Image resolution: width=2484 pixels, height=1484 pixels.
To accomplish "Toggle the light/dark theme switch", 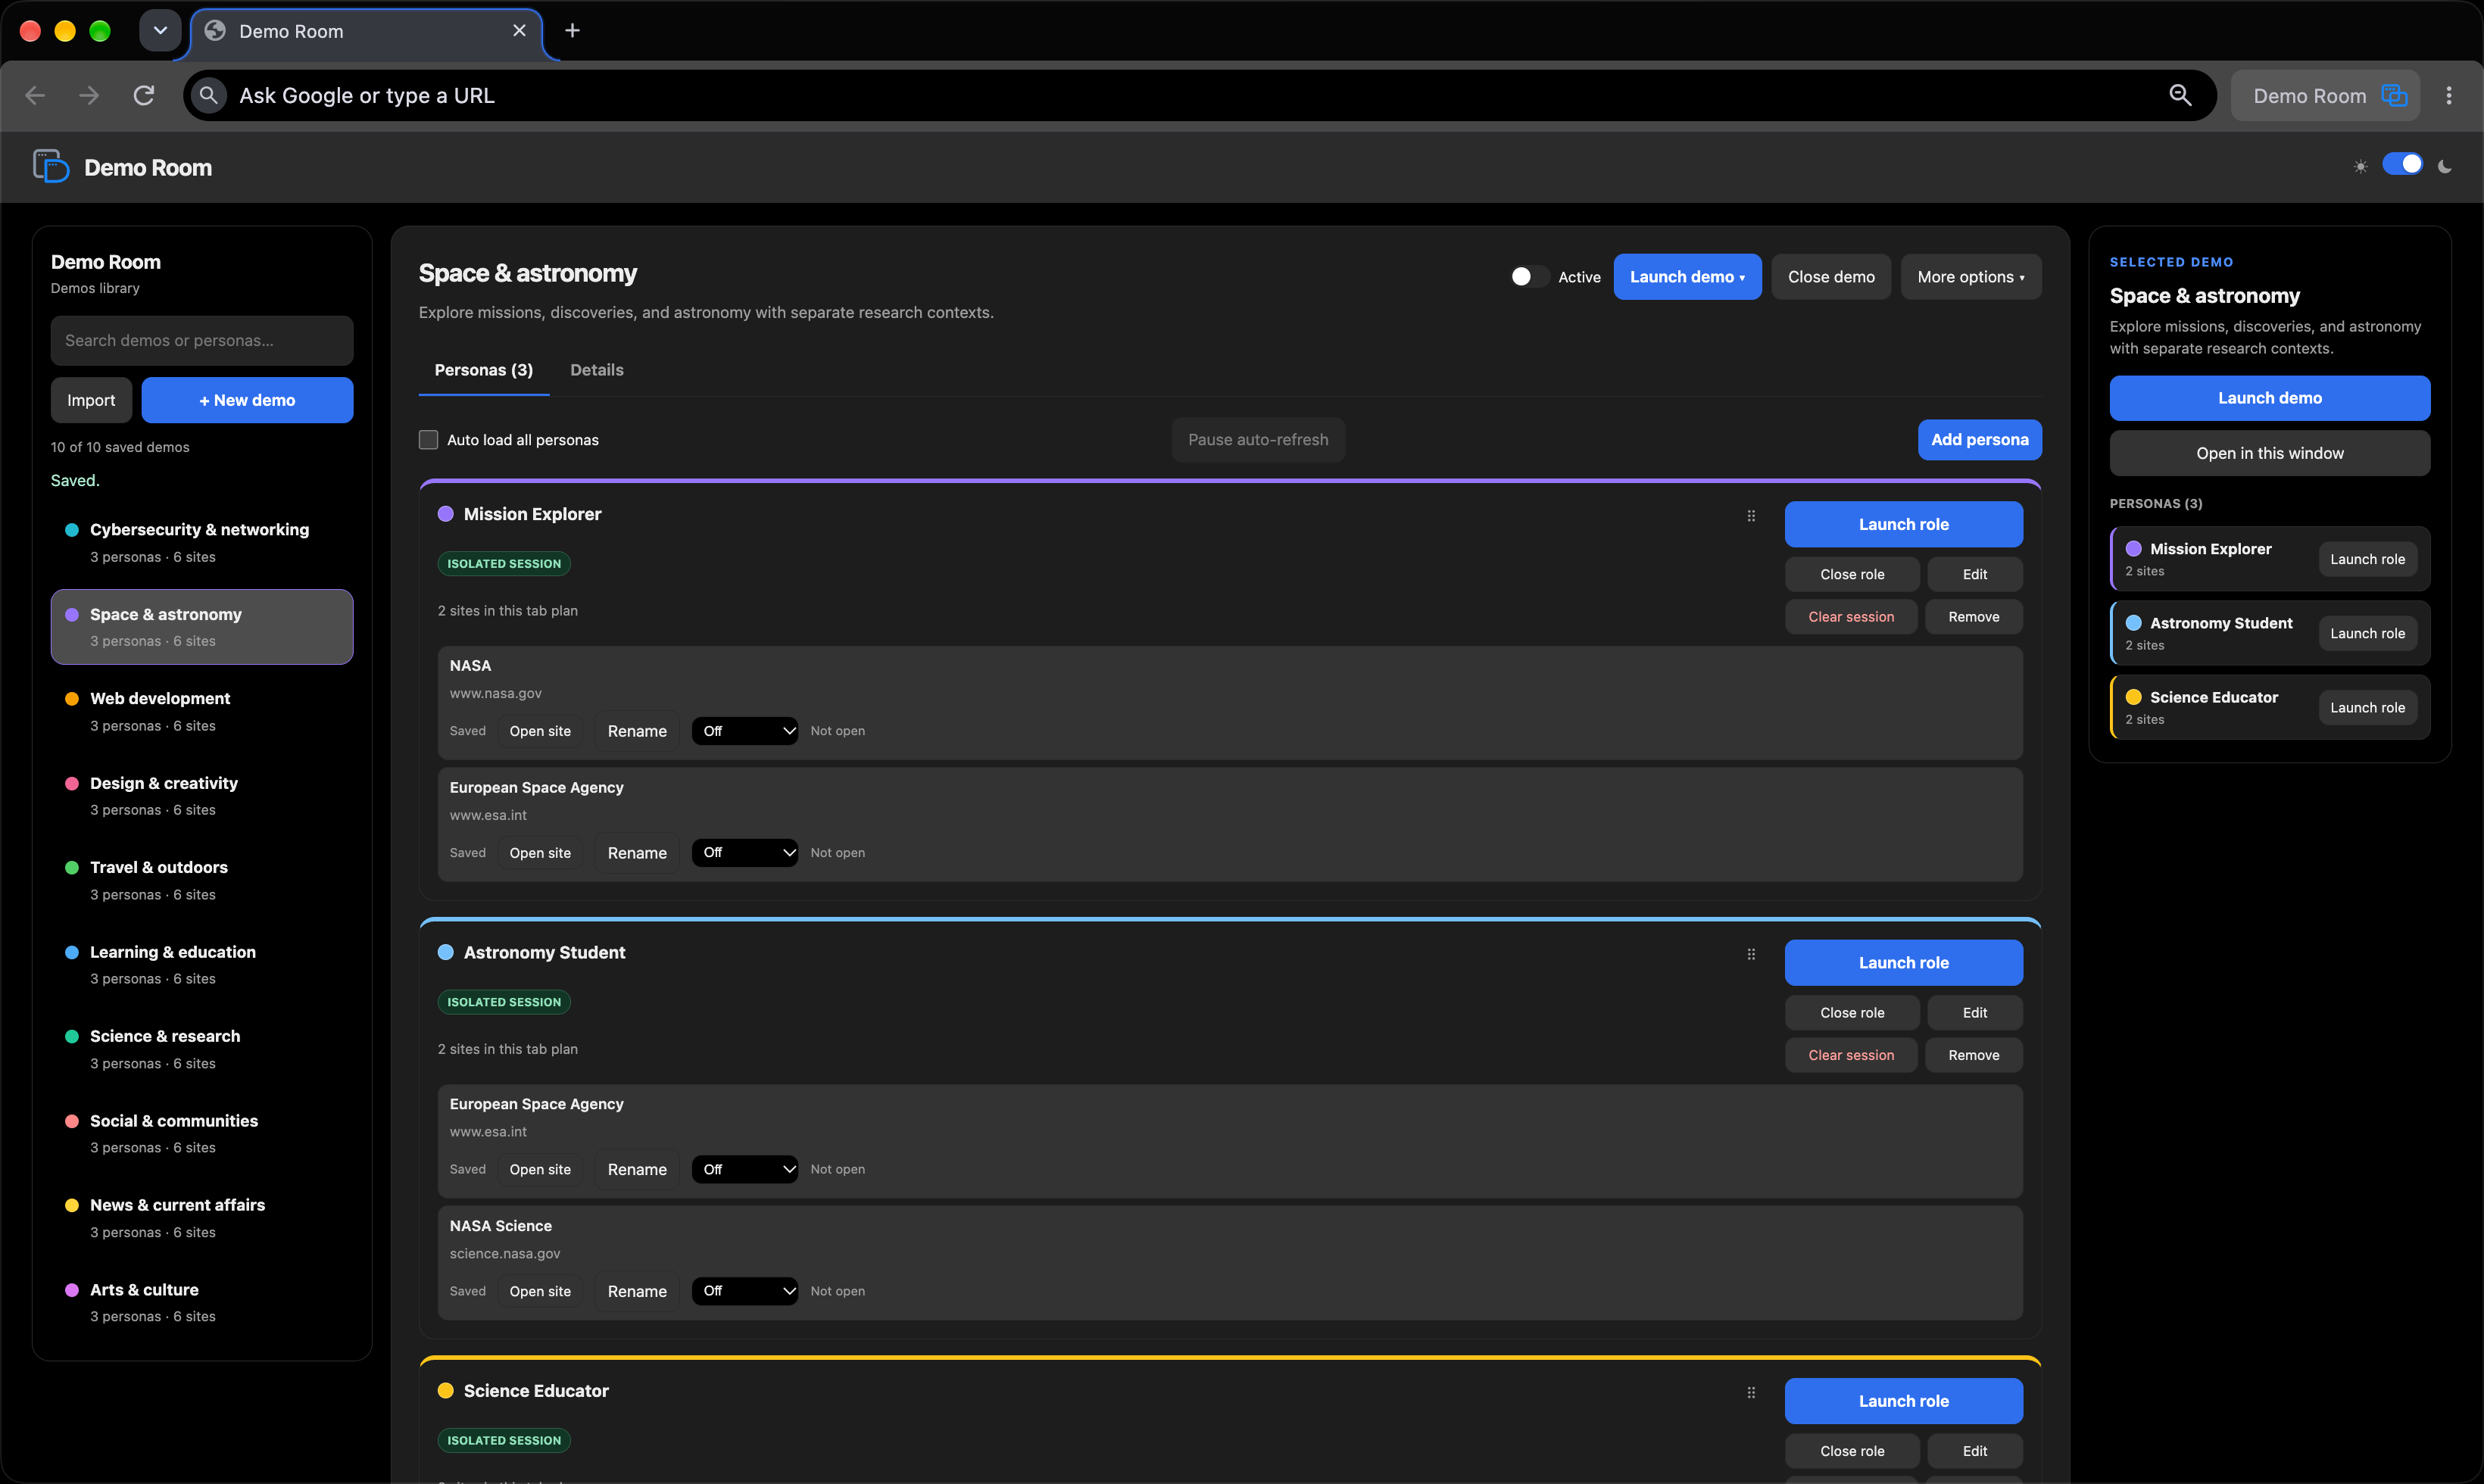I will pyautogui.click(x=2403, y=164).
